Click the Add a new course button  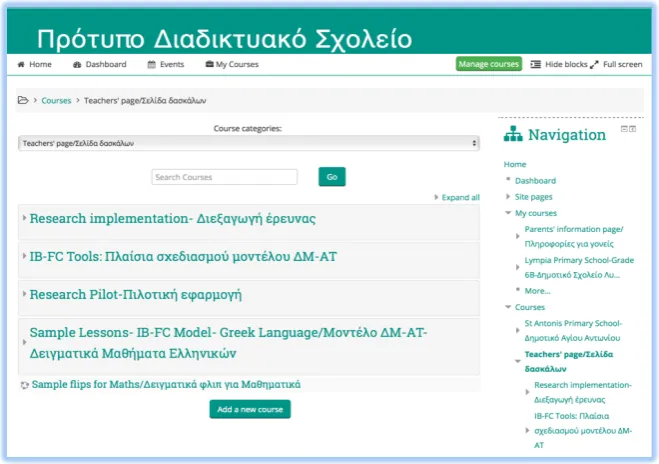click(250, 409)
